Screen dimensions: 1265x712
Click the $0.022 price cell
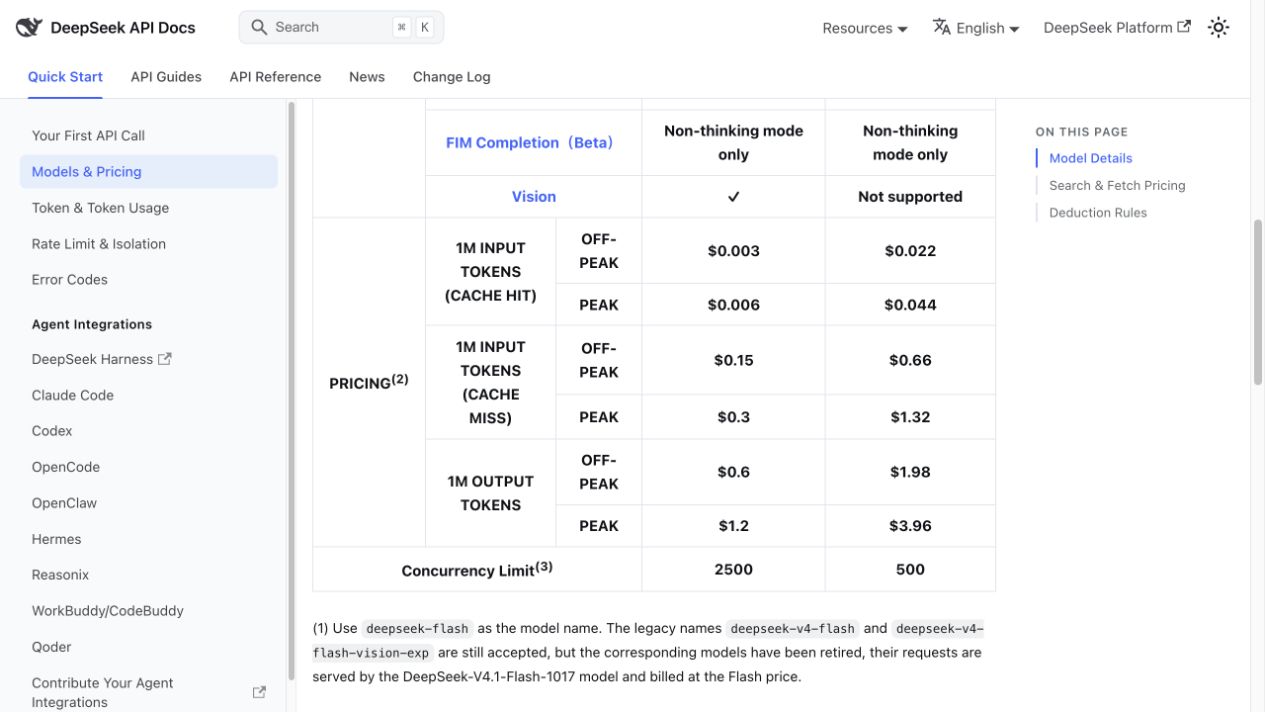(x=910, y=251)
